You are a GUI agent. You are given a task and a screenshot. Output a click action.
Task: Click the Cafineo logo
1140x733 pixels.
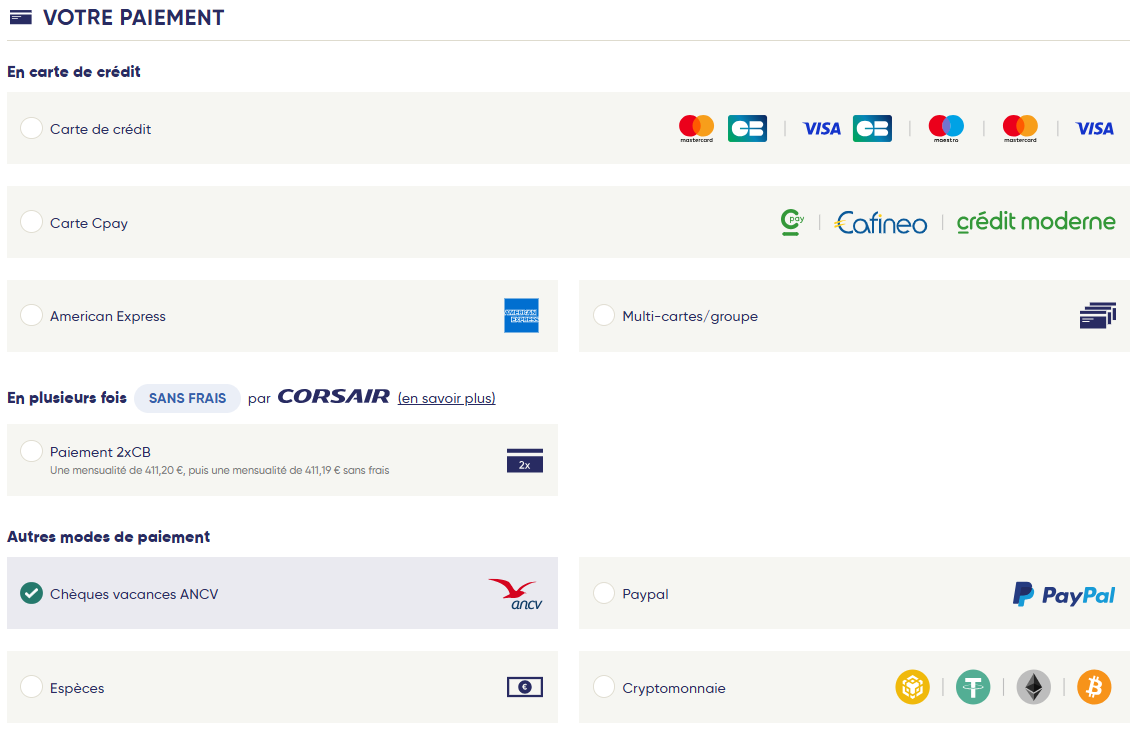[x=881, y=223]
